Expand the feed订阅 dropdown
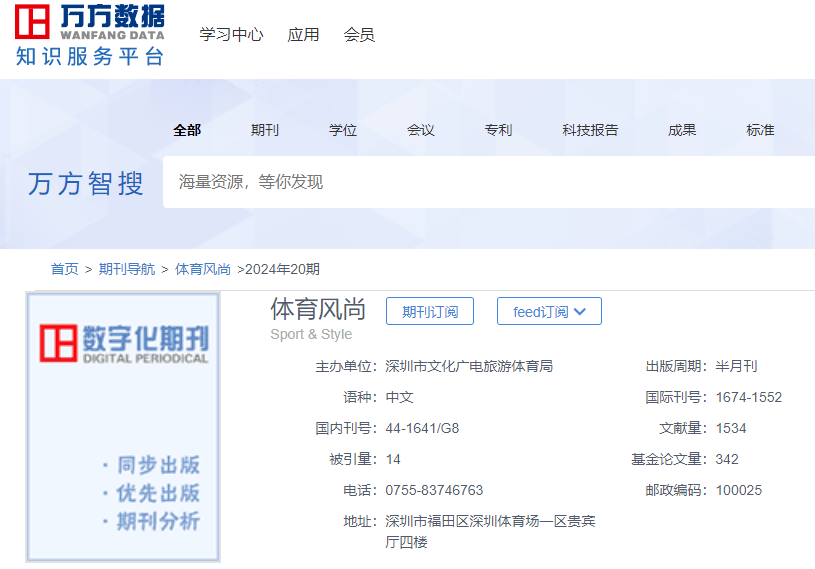Viewport: 815px width, 569px height. (549, 311)
